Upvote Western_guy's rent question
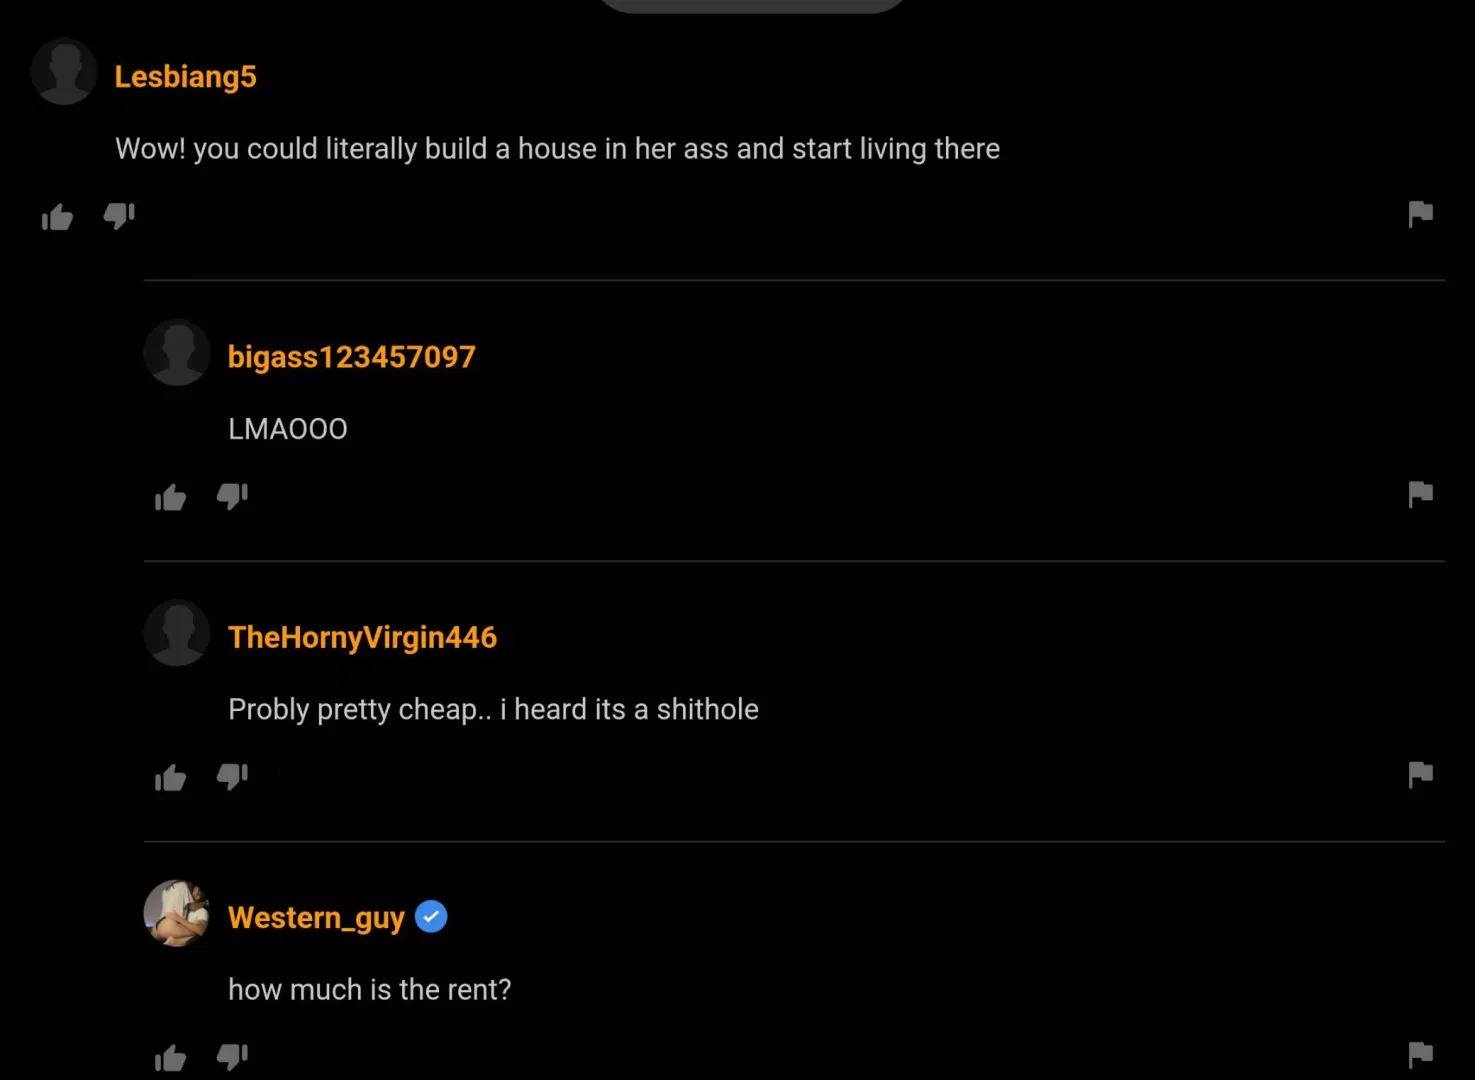Image resolution: width=1475 pixels, height=1080 pixels. (x=170, y=1057)
